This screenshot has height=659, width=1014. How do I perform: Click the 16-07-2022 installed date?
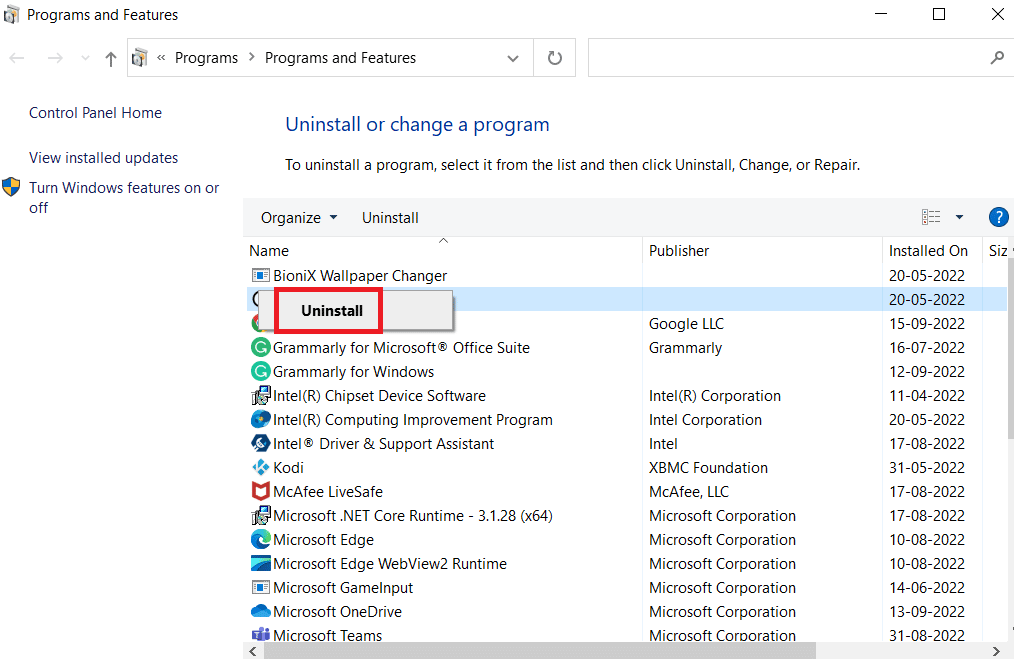[927, 348]
